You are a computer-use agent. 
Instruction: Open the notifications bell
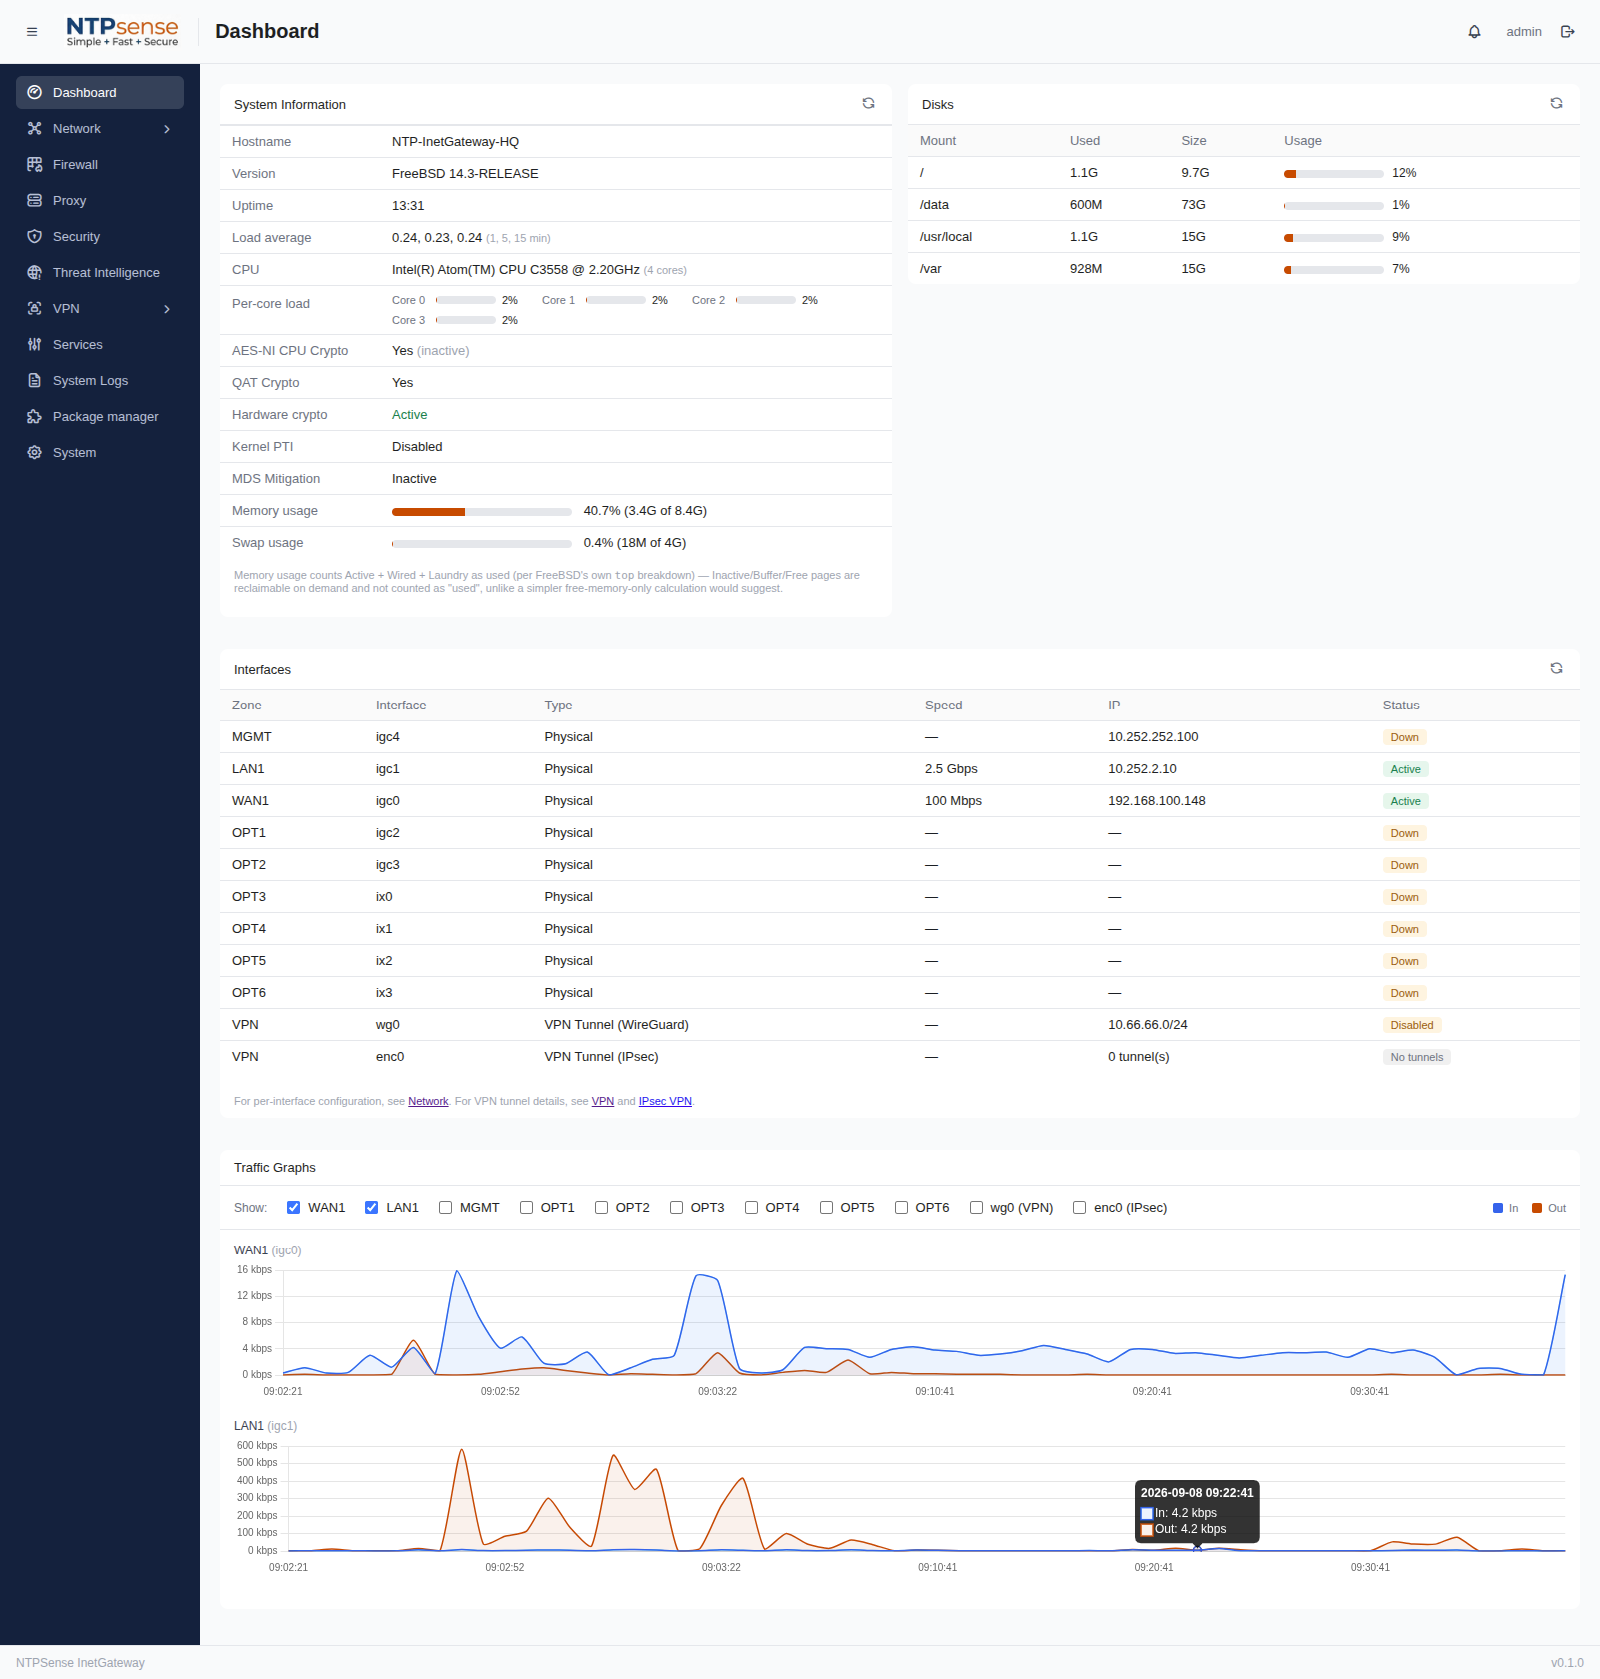pyautogui.click(x=1474, y=32)
